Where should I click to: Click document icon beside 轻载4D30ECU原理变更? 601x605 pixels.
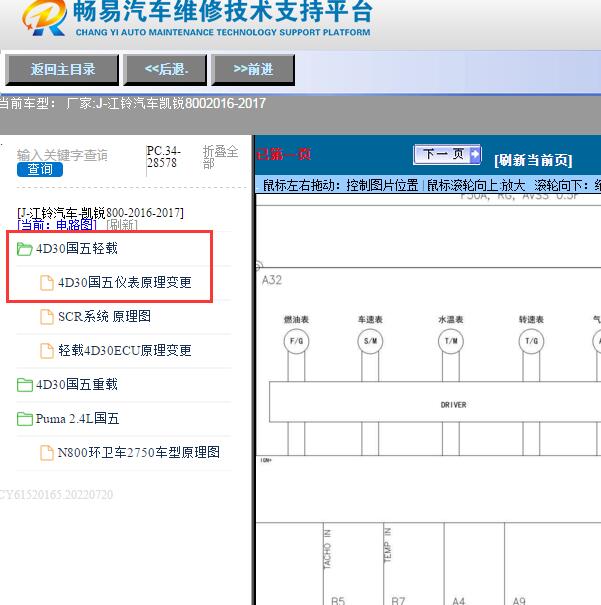47,351
